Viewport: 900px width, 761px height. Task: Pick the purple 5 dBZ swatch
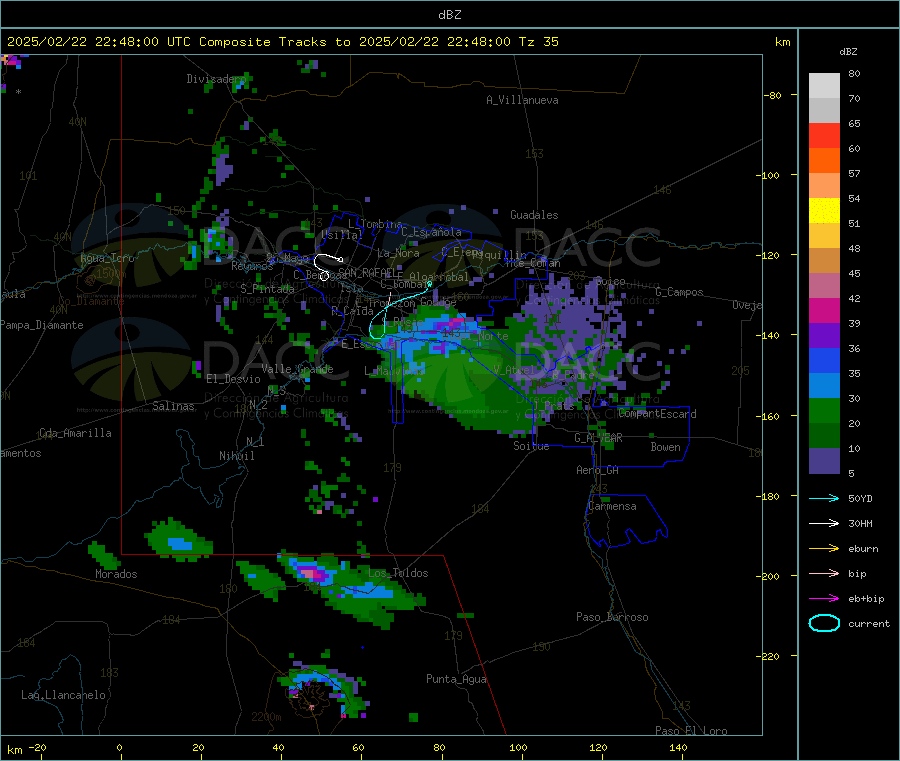tap(824, 461)
